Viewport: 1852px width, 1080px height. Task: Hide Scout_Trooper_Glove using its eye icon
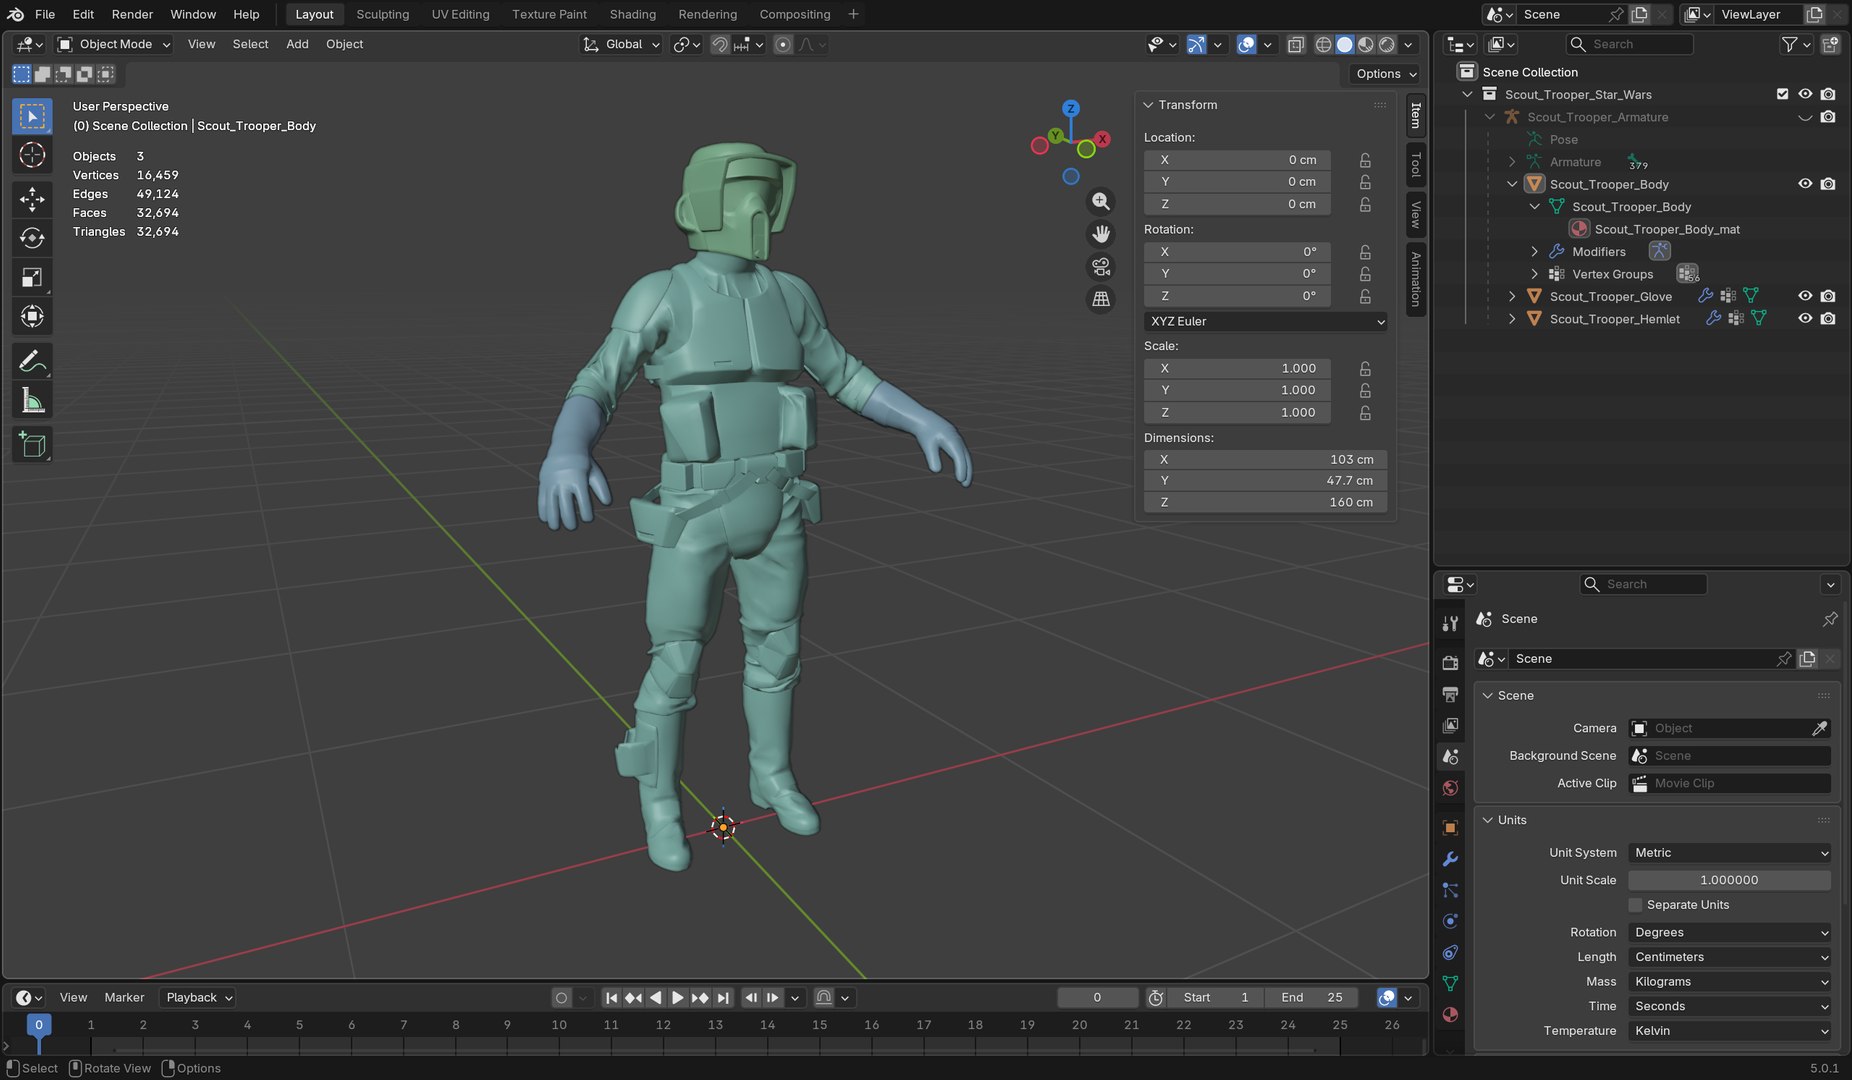[x=1805, y=296]
